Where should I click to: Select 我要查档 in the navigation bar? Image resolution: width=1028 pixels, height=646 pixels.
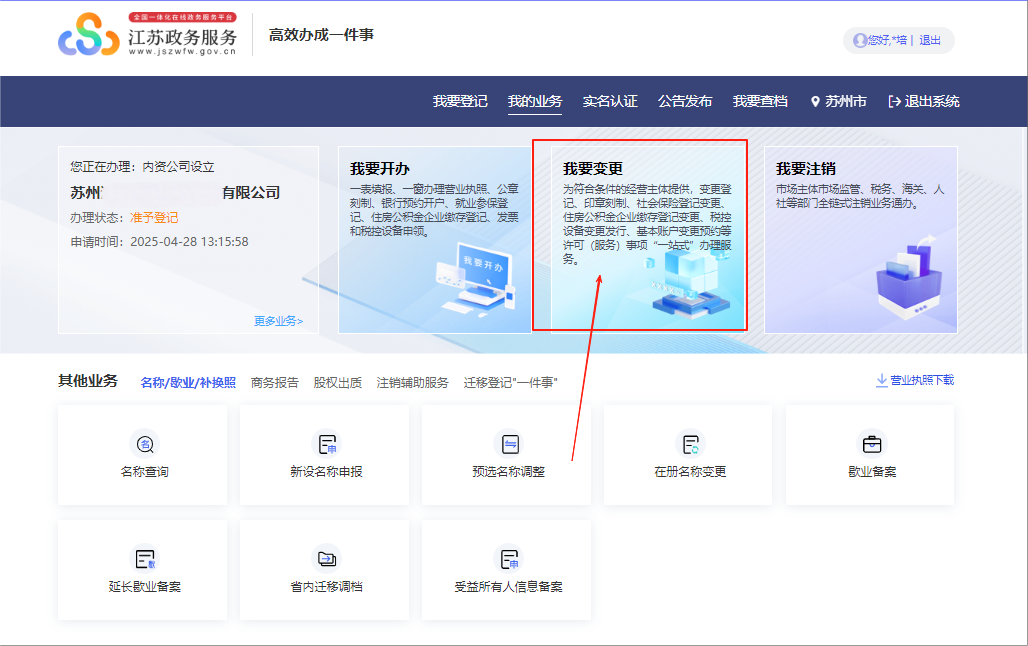click(x=760, y=102)
